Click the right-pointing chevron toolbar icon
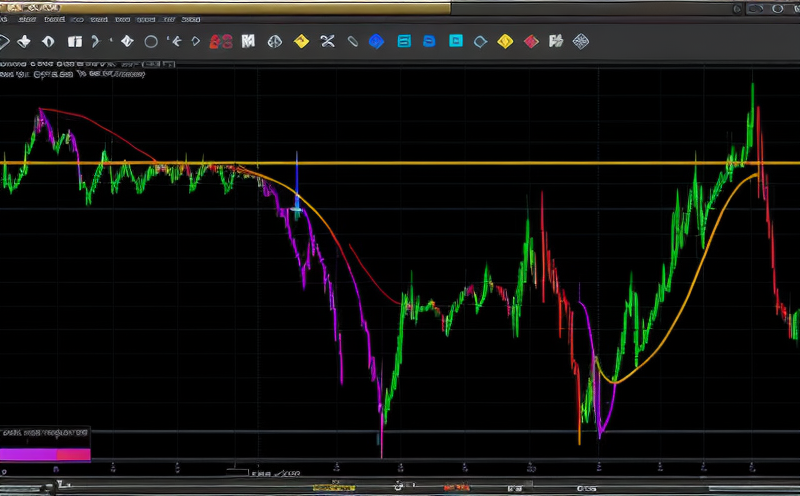 (95, 41)
